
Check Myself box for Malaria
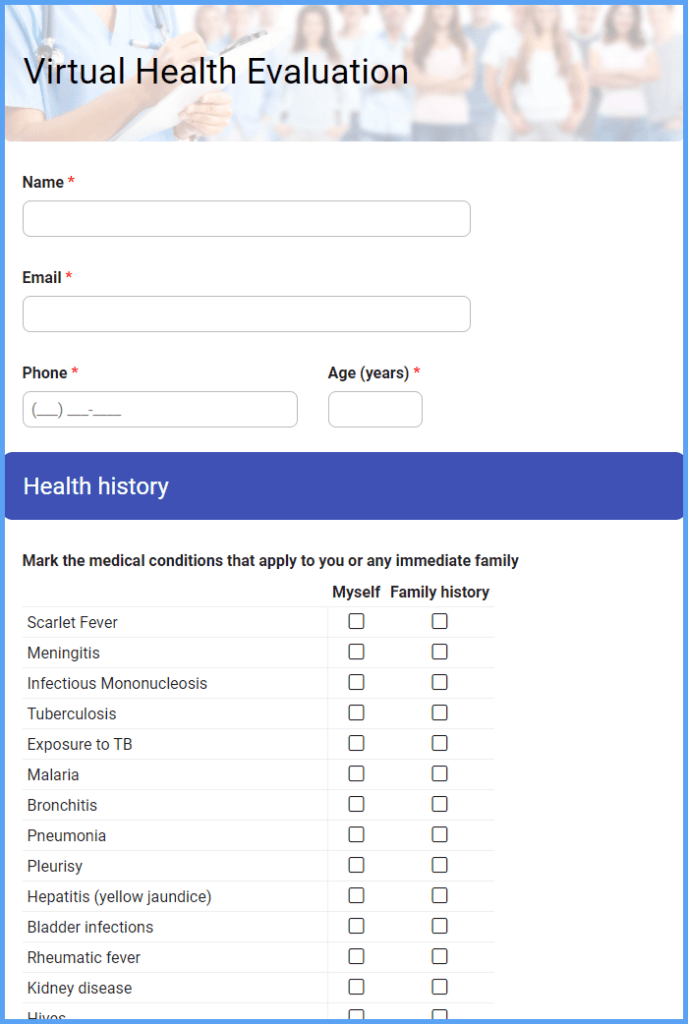coord(356,774)
